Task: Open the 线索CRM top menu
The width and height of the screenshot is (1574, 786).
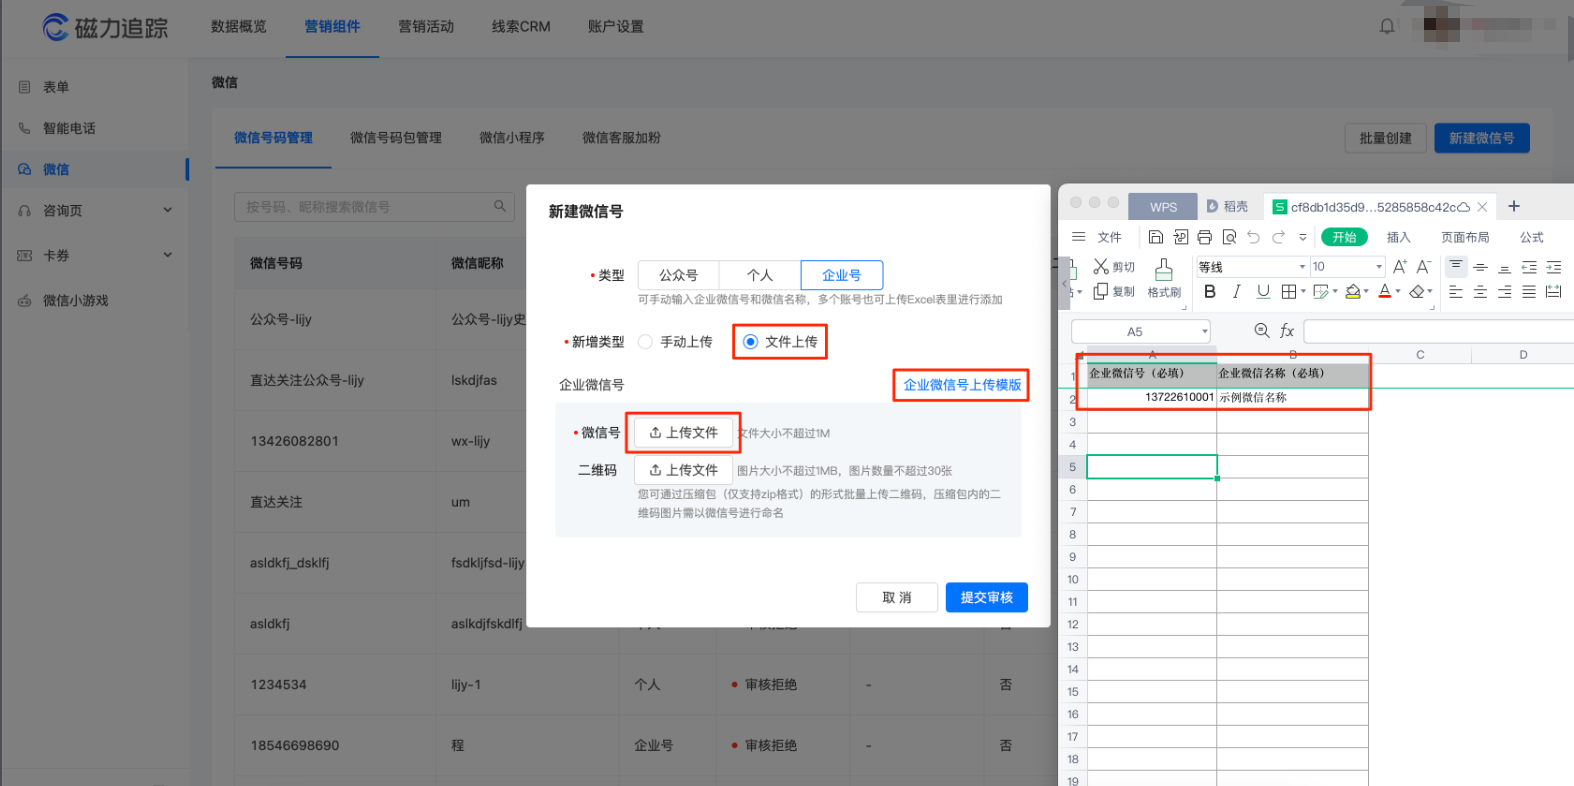Action: [x=520, y=27]
